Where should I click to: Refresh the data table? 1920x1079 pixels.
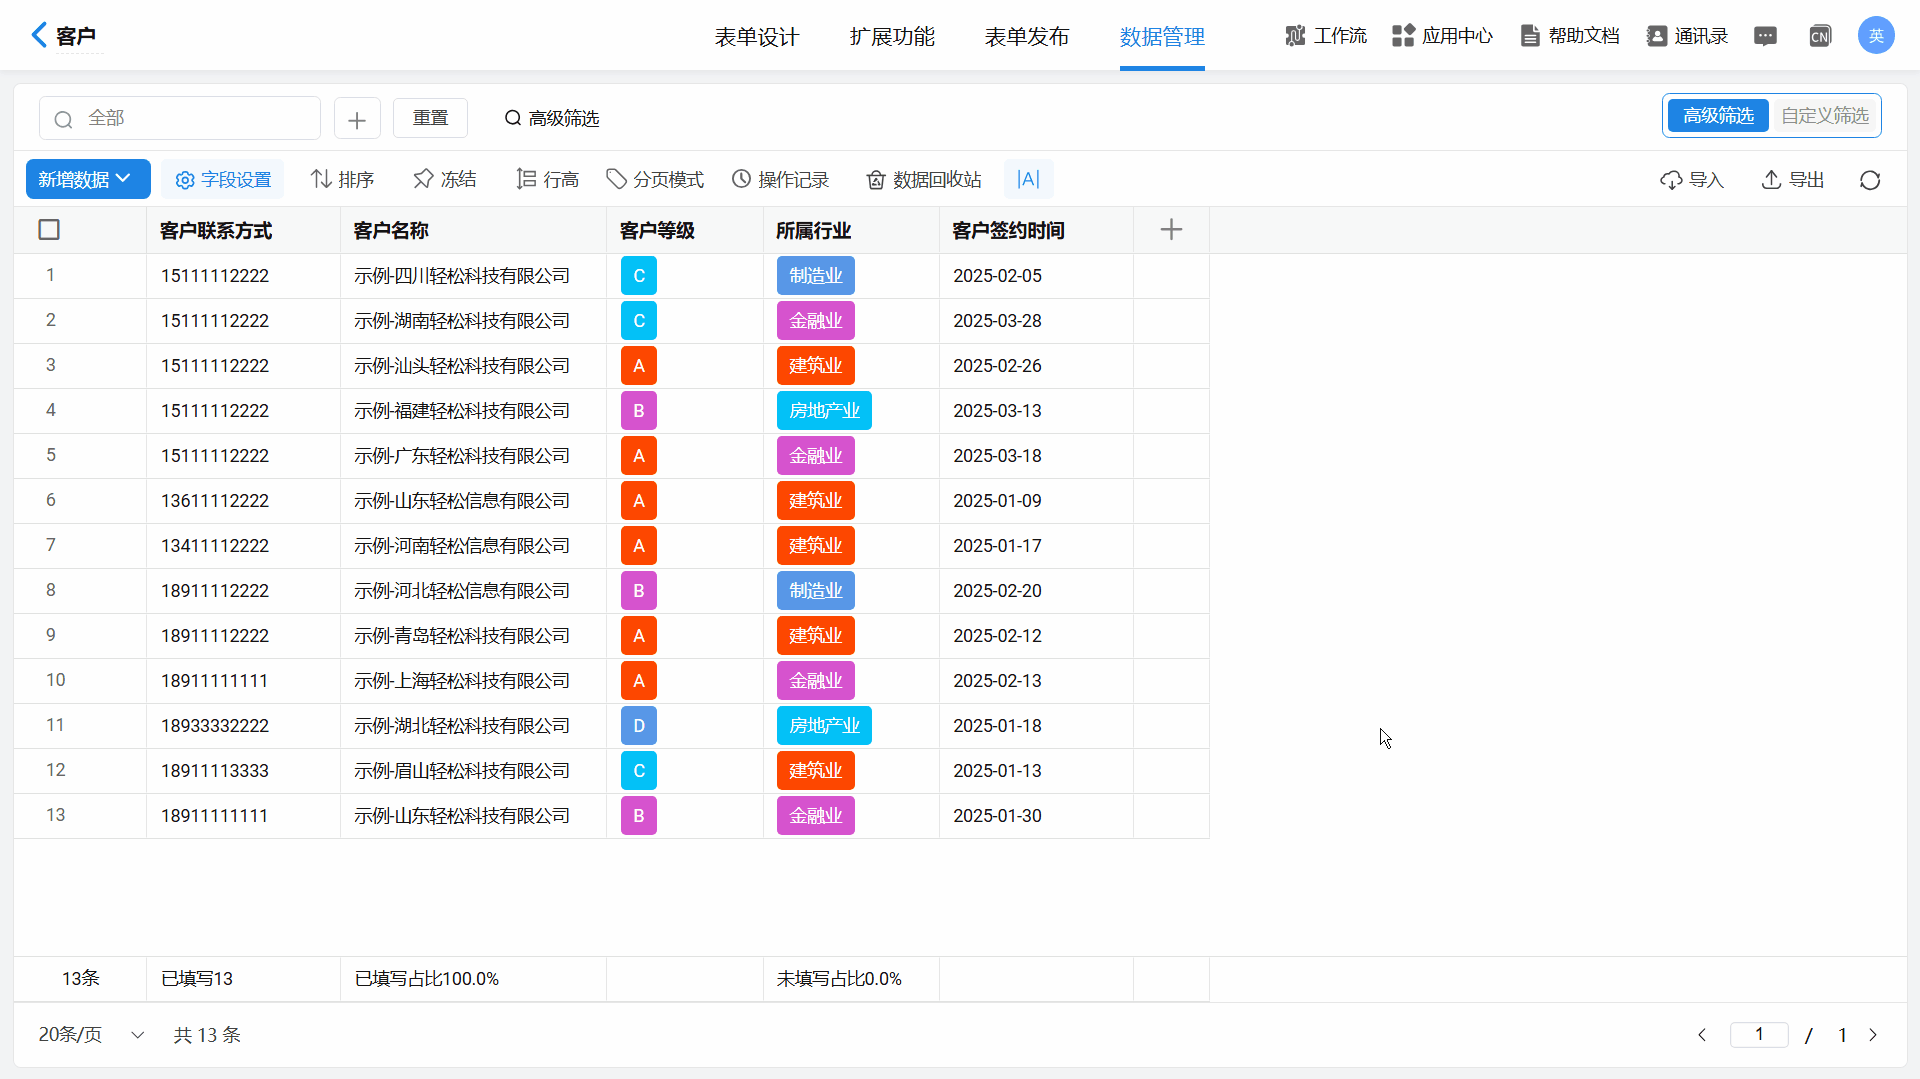click(1870, 180)
